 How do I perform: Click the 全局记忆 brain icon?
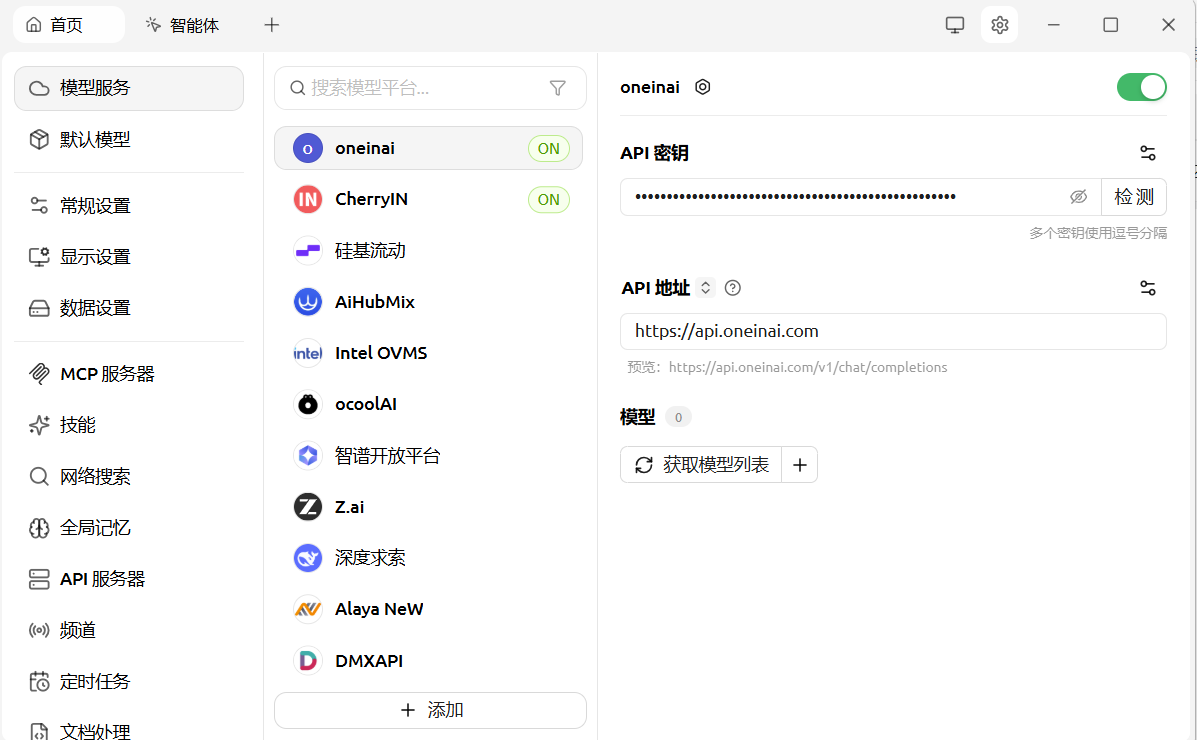(x=39, y=528)
